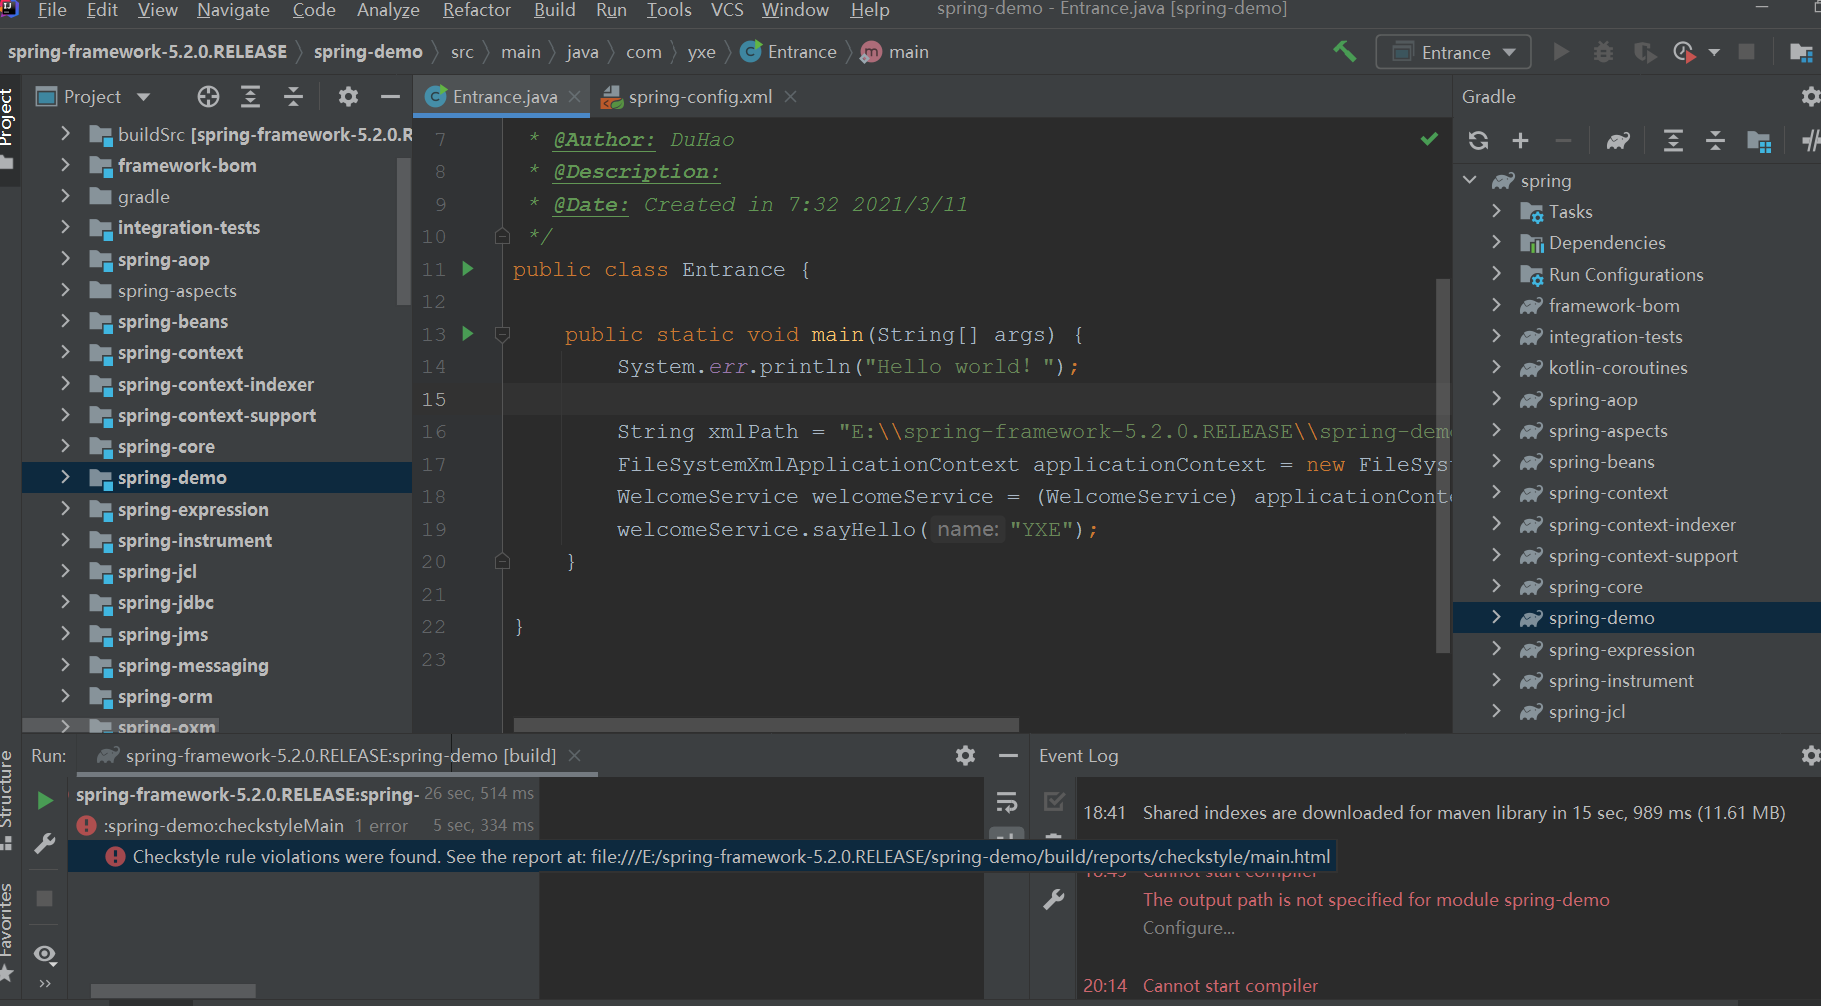Expand Dependencies node in Gradle panel
The width and height of the screenshot is (1821, 1006).
click(x=1496, y=242)
